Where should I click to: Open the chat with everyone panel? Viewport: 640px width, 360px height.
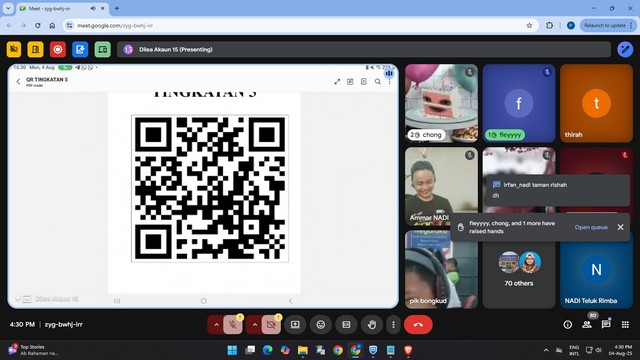(606, 324)
